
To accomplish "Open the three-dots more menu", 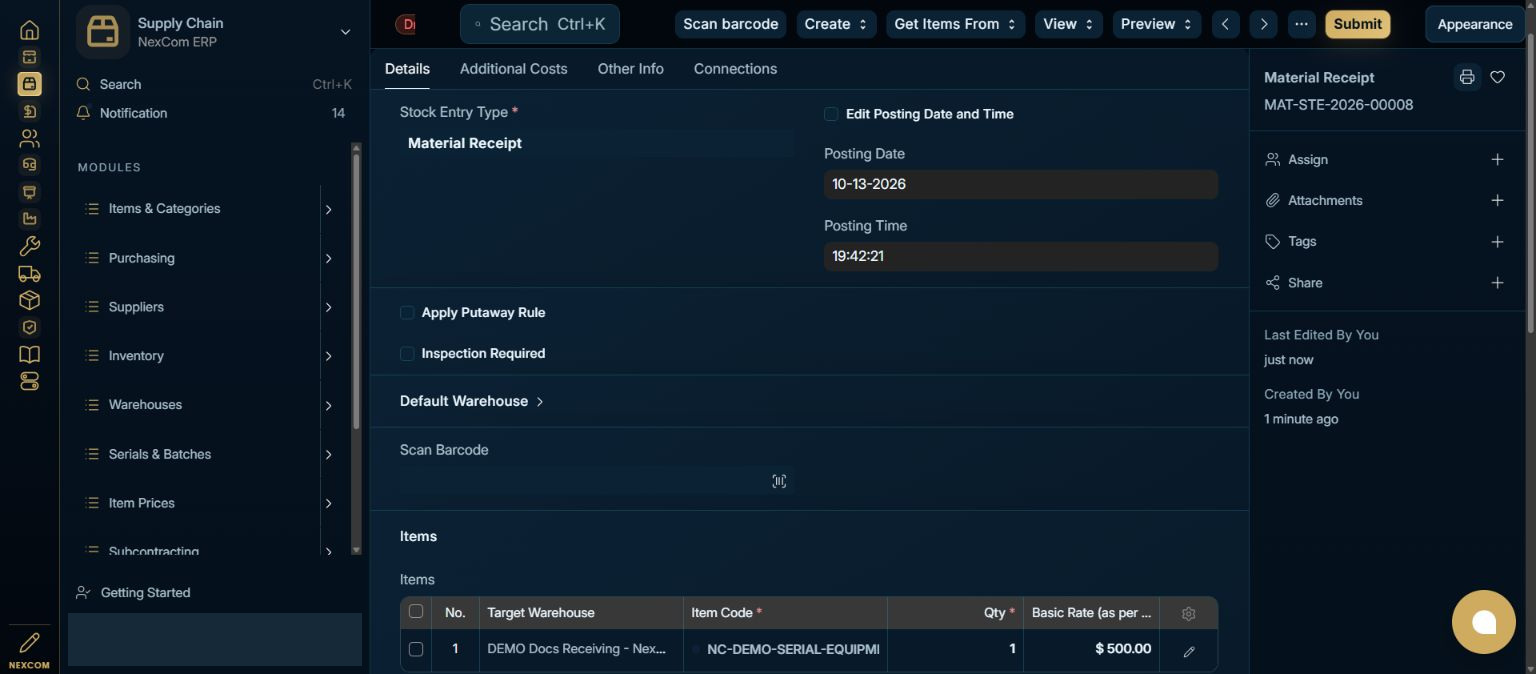I will [x=1301, y=24].
